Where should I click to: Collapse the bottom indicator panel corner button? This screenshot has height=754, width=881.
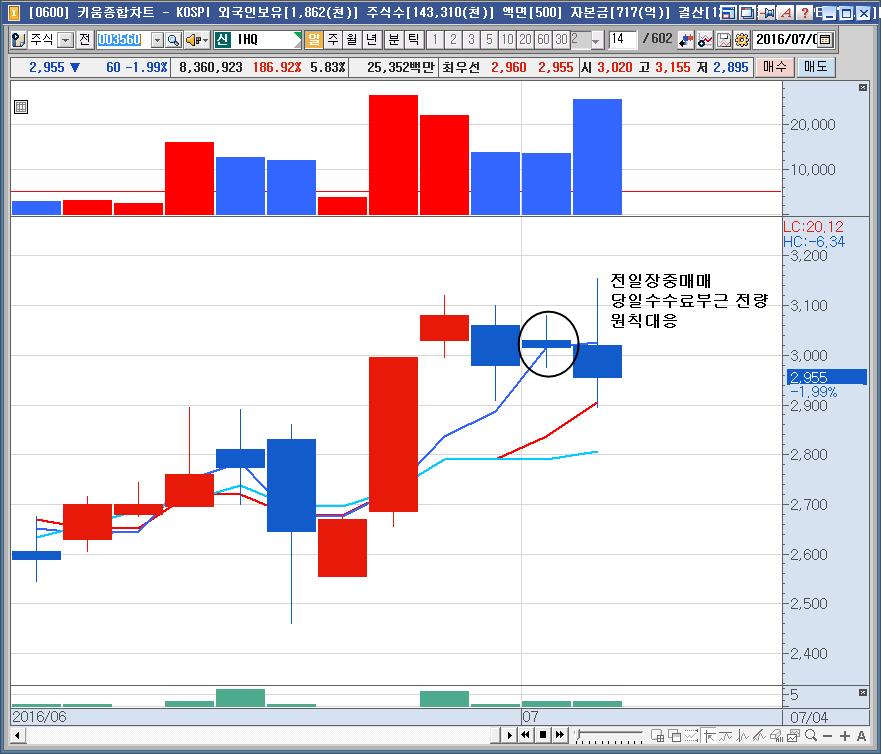click(863, 692)
